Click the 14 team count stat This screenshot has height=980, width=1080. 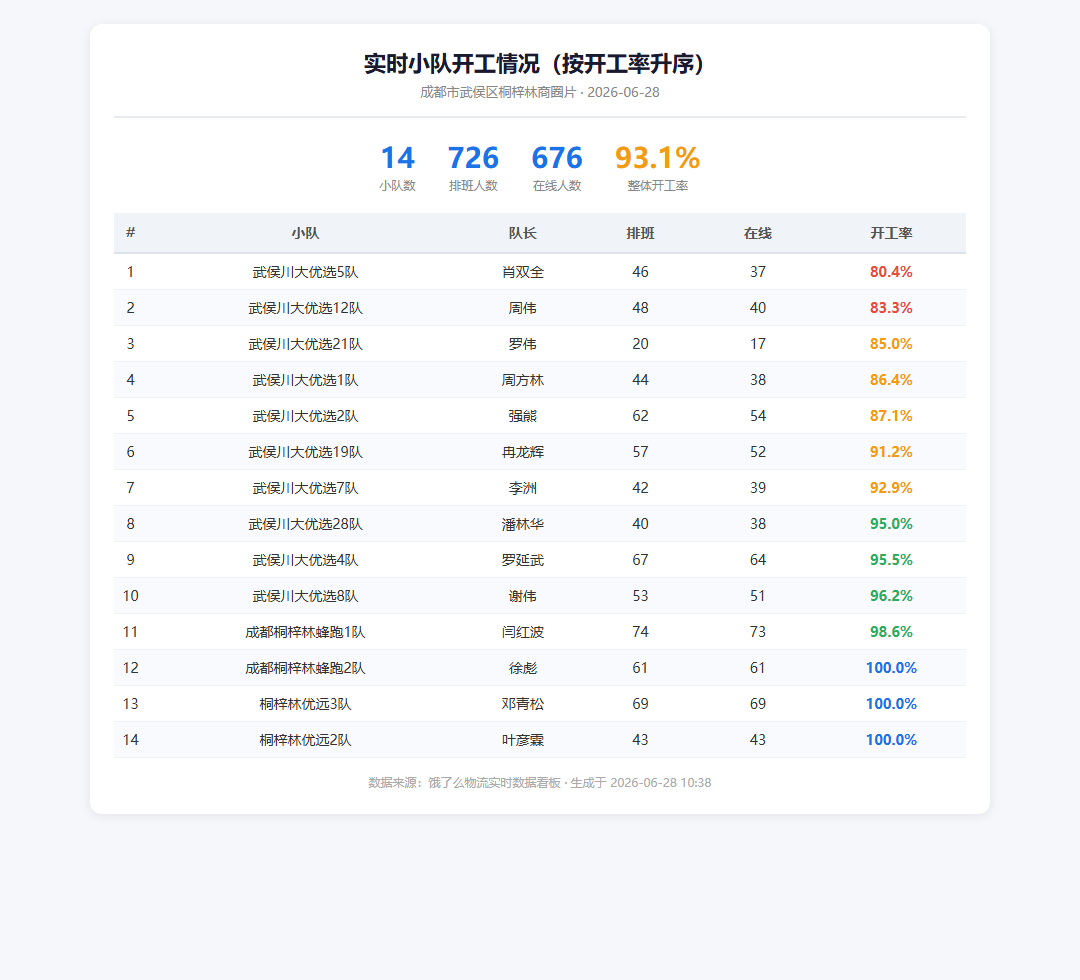[397, 158]
